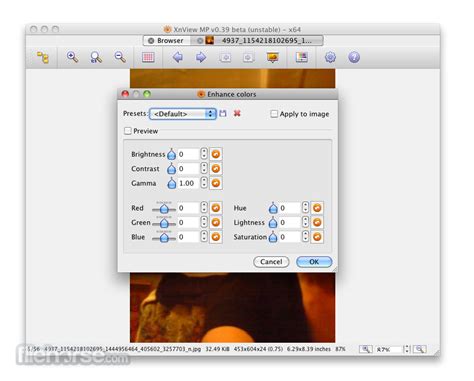Click the Hue slider handle
The image size is (474, 381).
coord(273,208)
